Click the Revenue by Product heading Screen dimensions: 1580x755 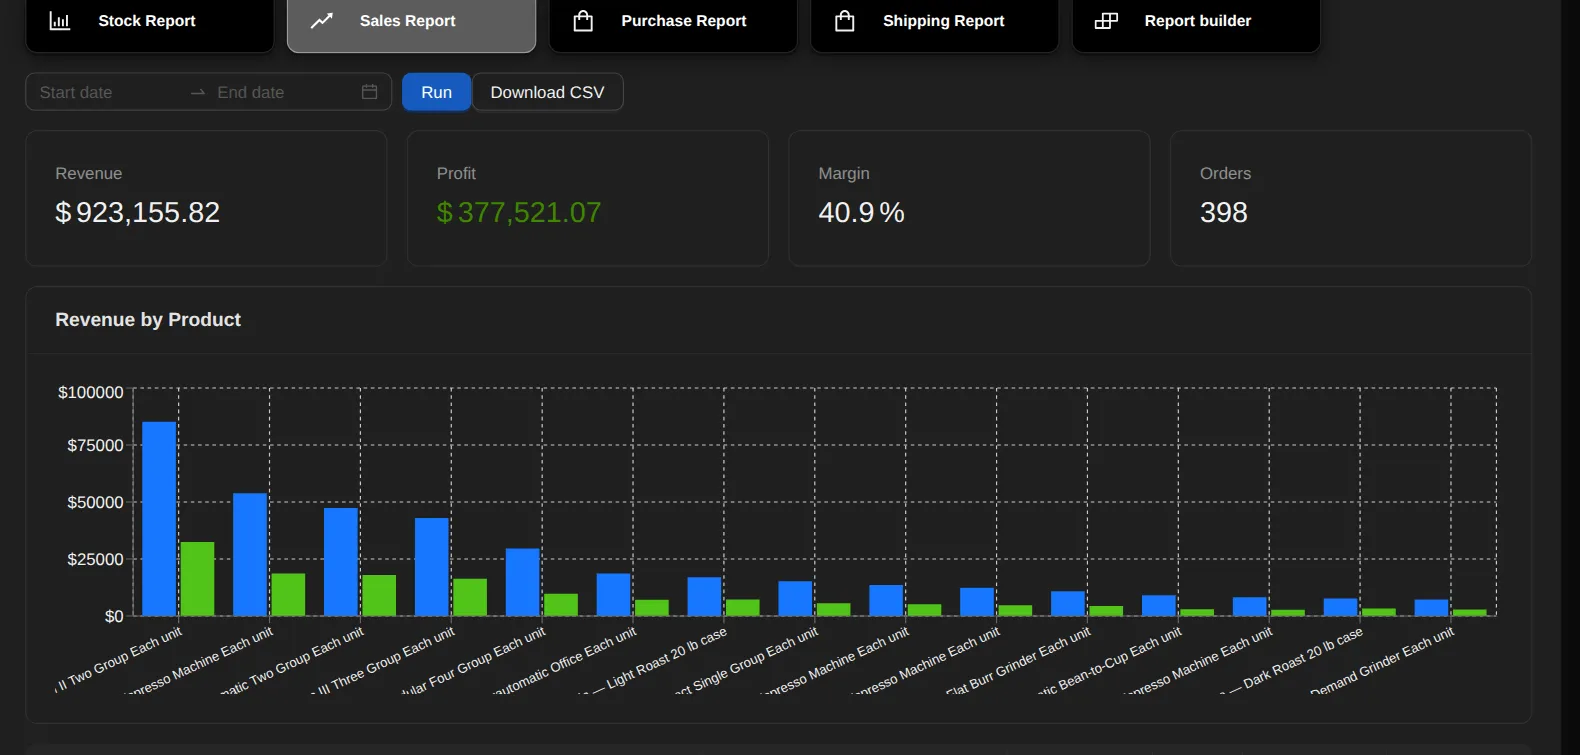click(148, 320)
